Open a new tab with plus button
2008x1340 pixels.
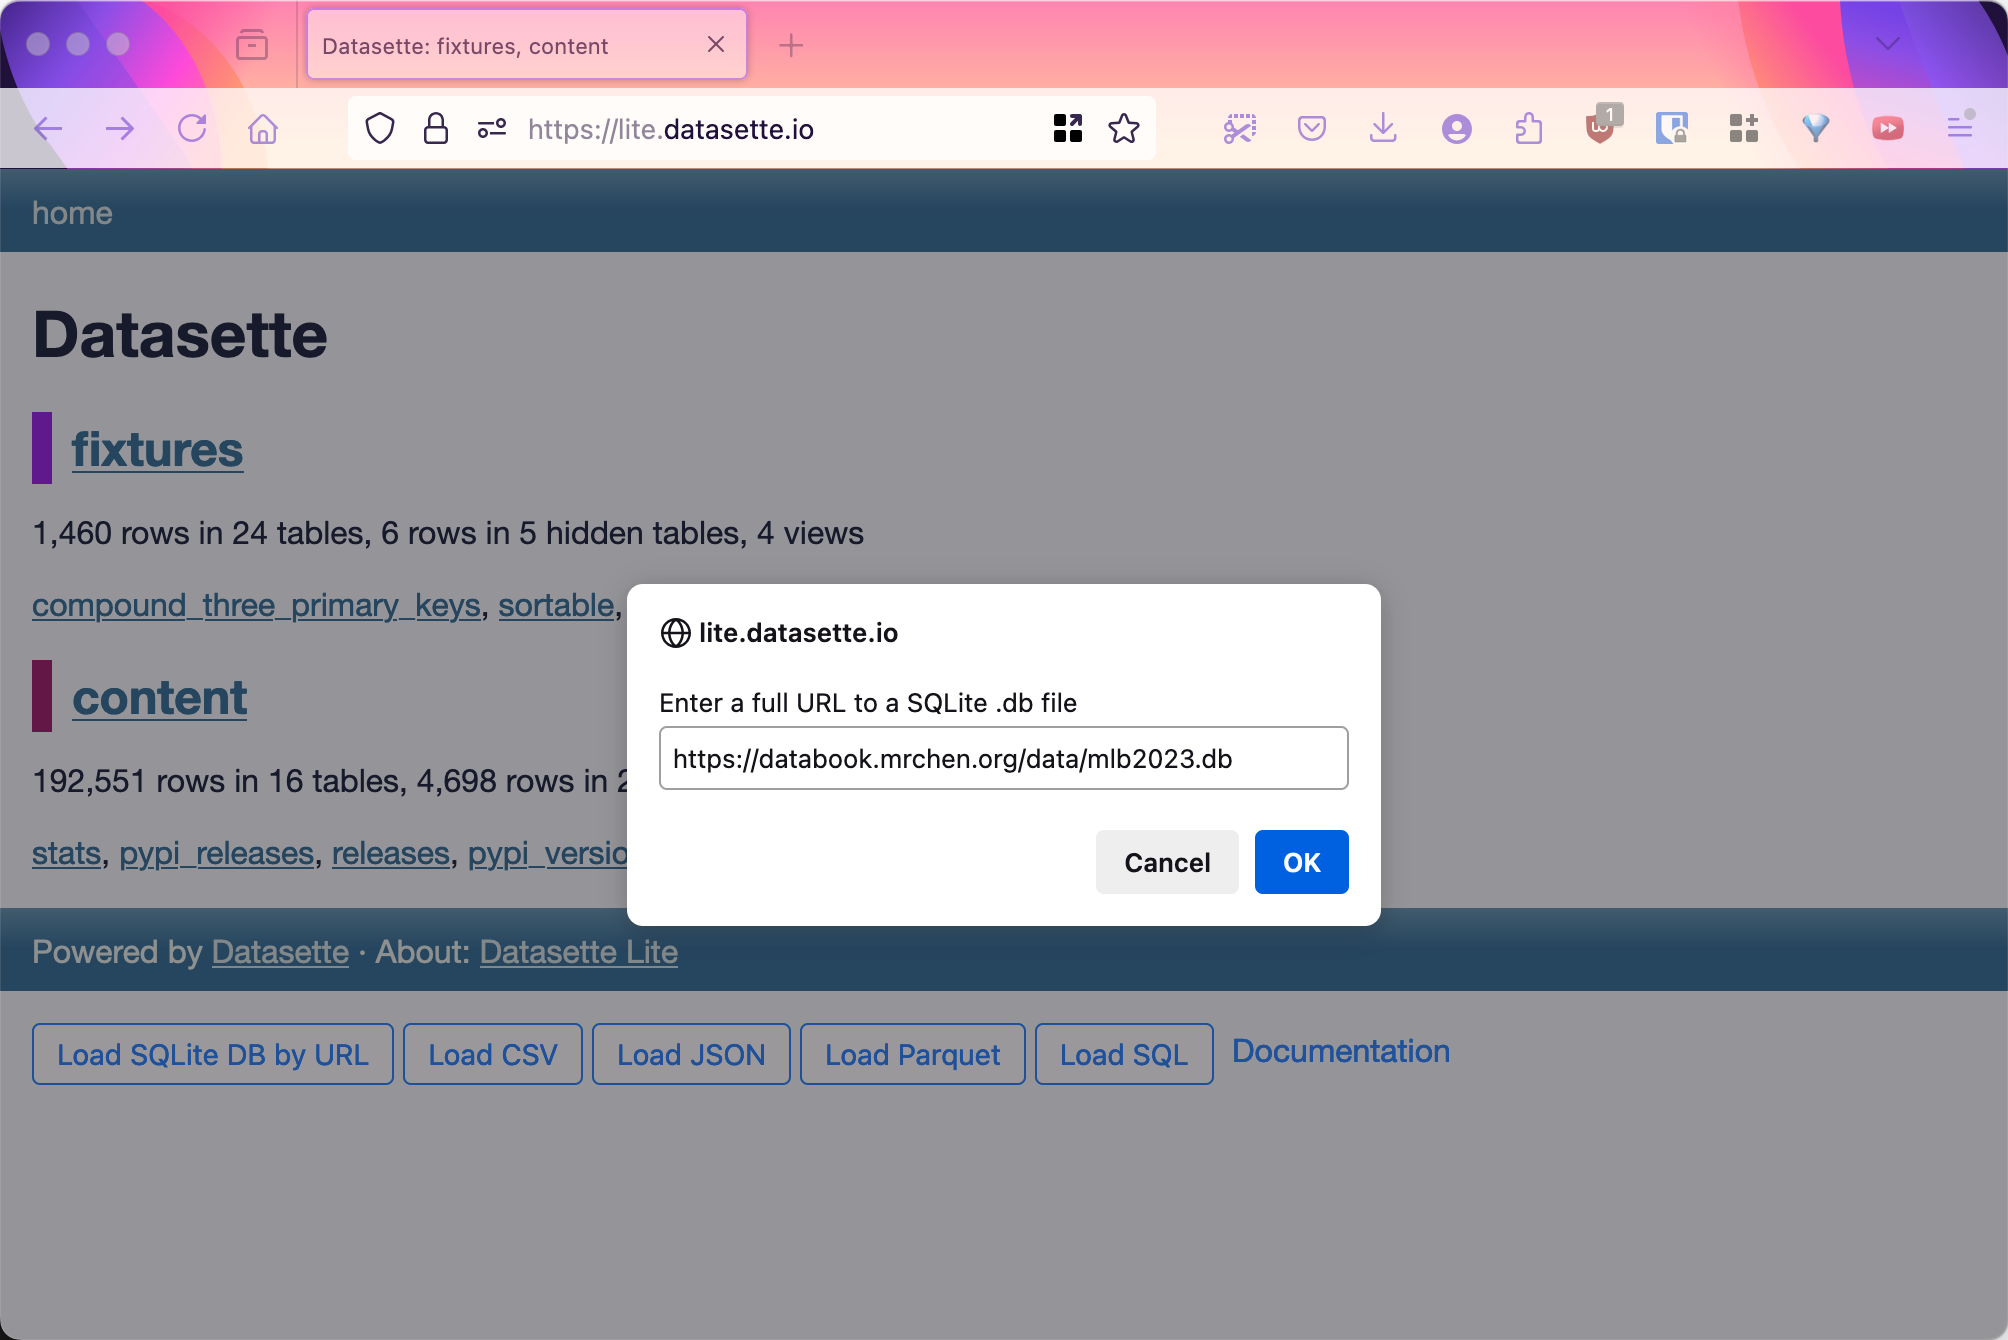[x=791, y=45]
